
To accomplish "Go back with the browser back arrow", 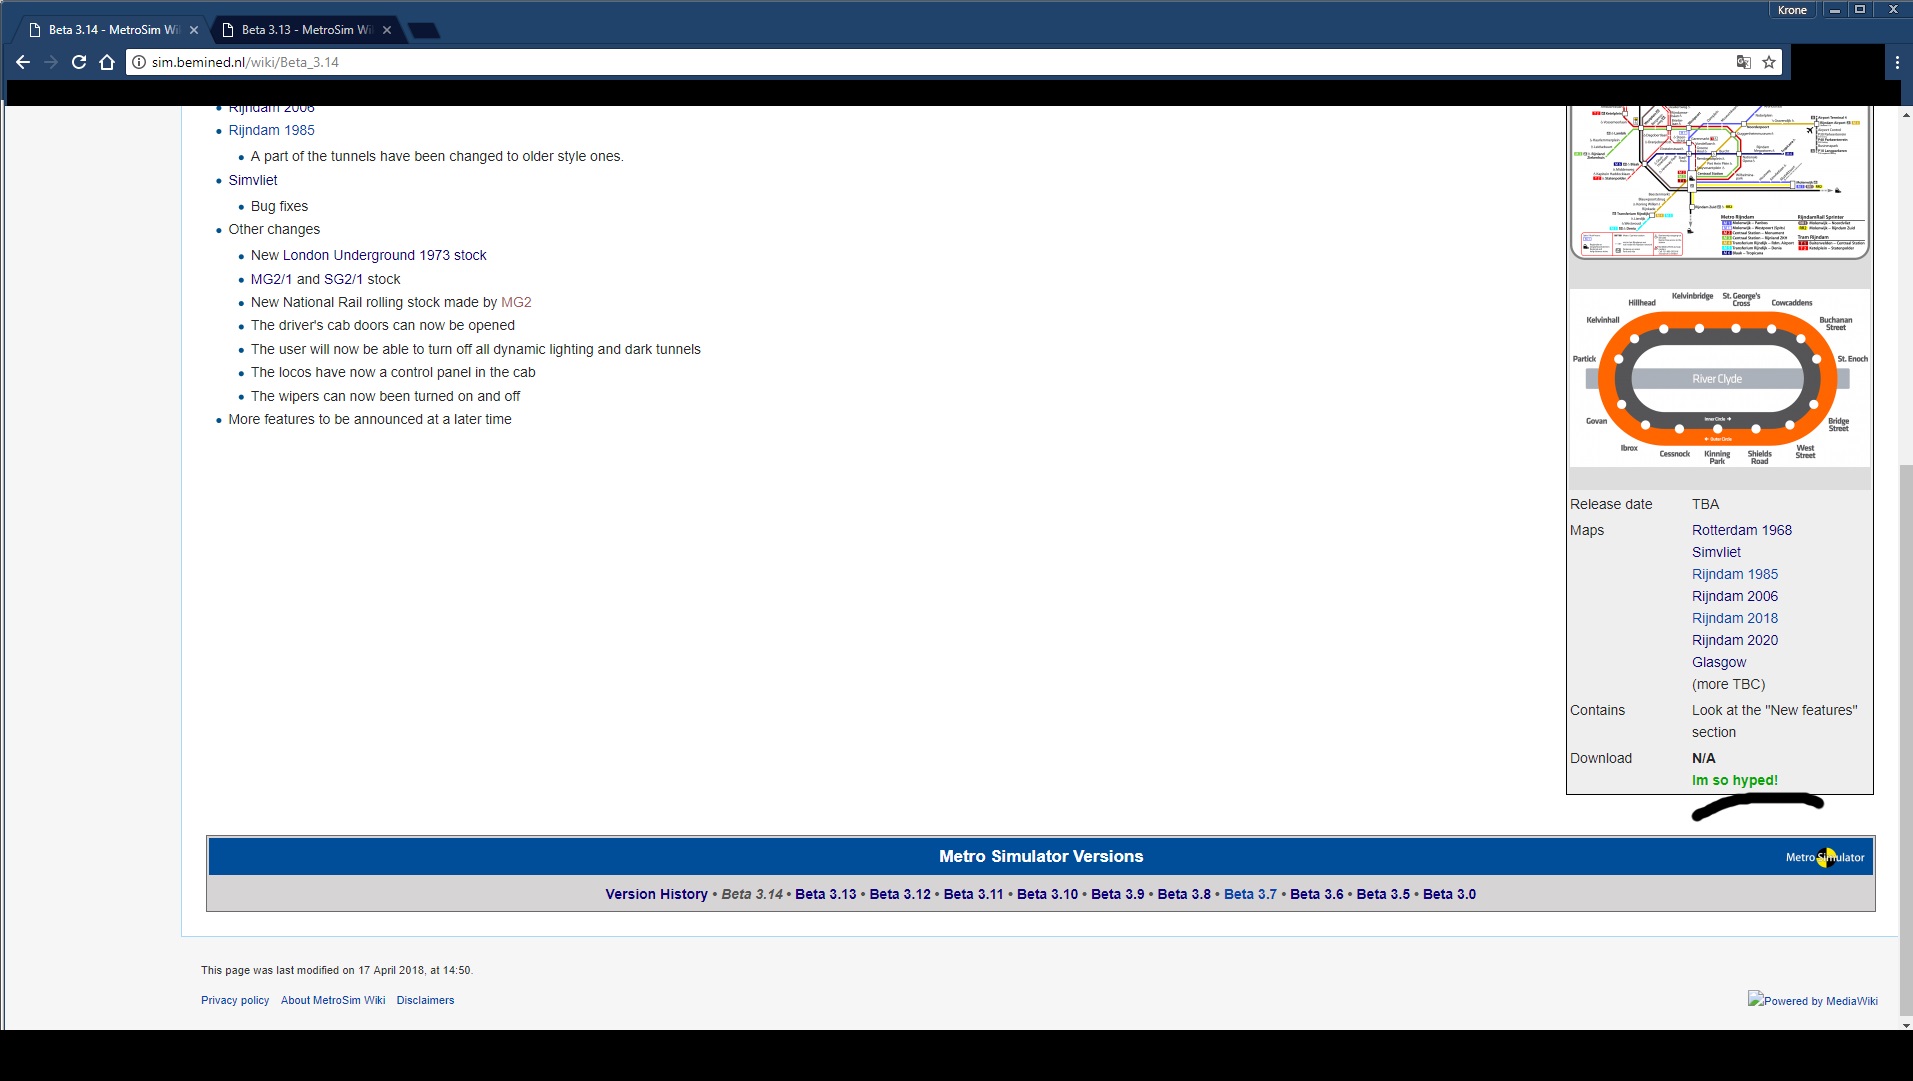I will pos(23,62).
